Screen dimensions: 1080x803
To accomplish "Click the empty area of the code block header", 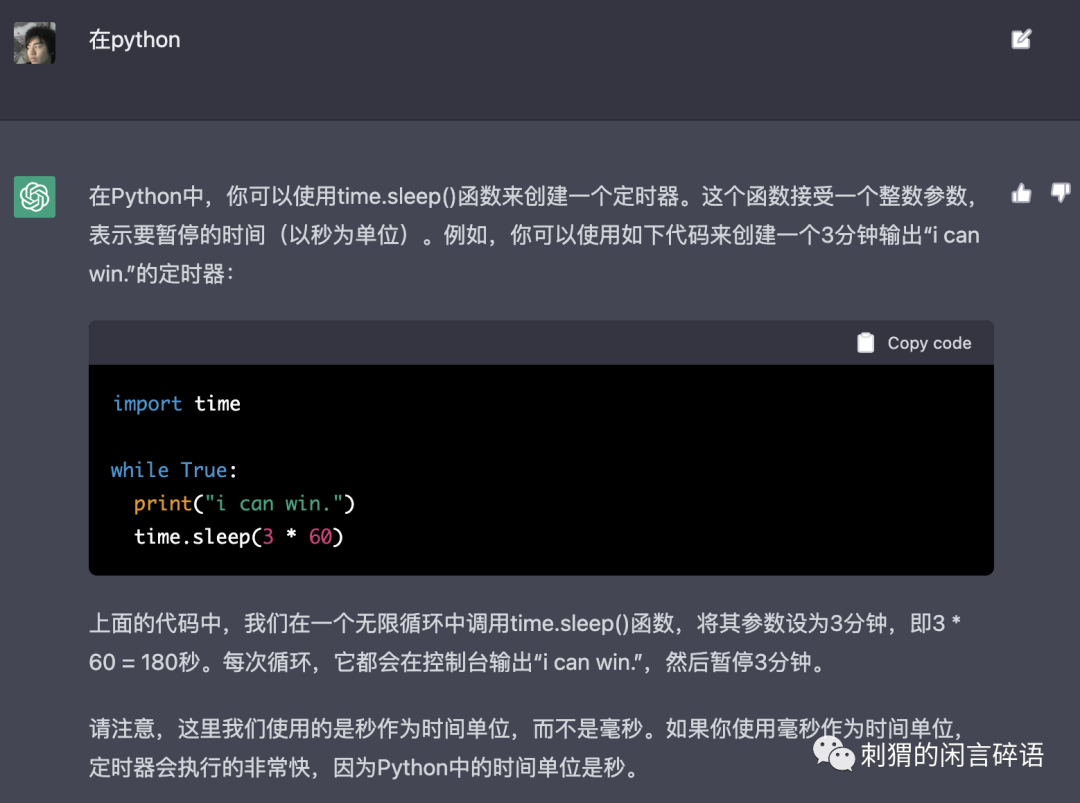I will click(x=450, y=343).
